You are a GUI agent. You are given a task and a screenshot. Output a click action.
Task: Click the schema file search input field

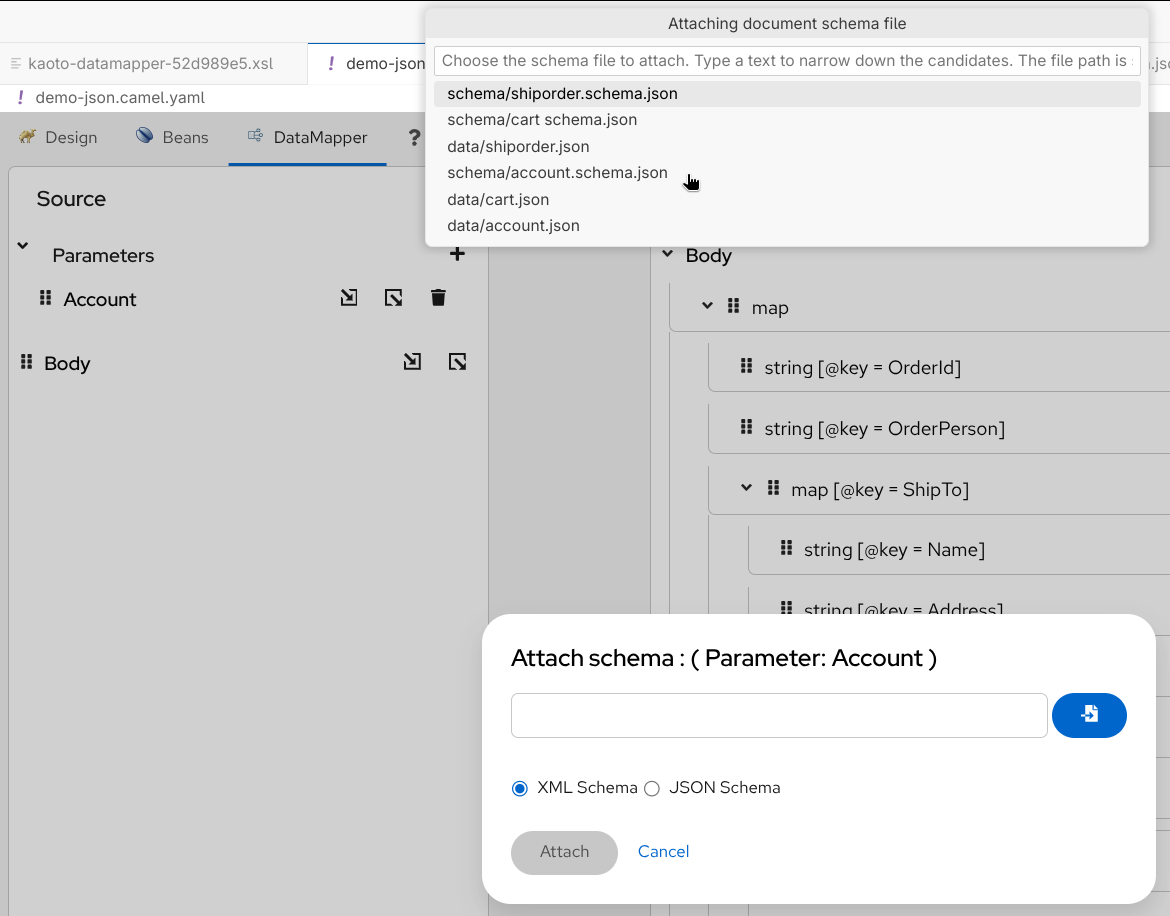787,61
